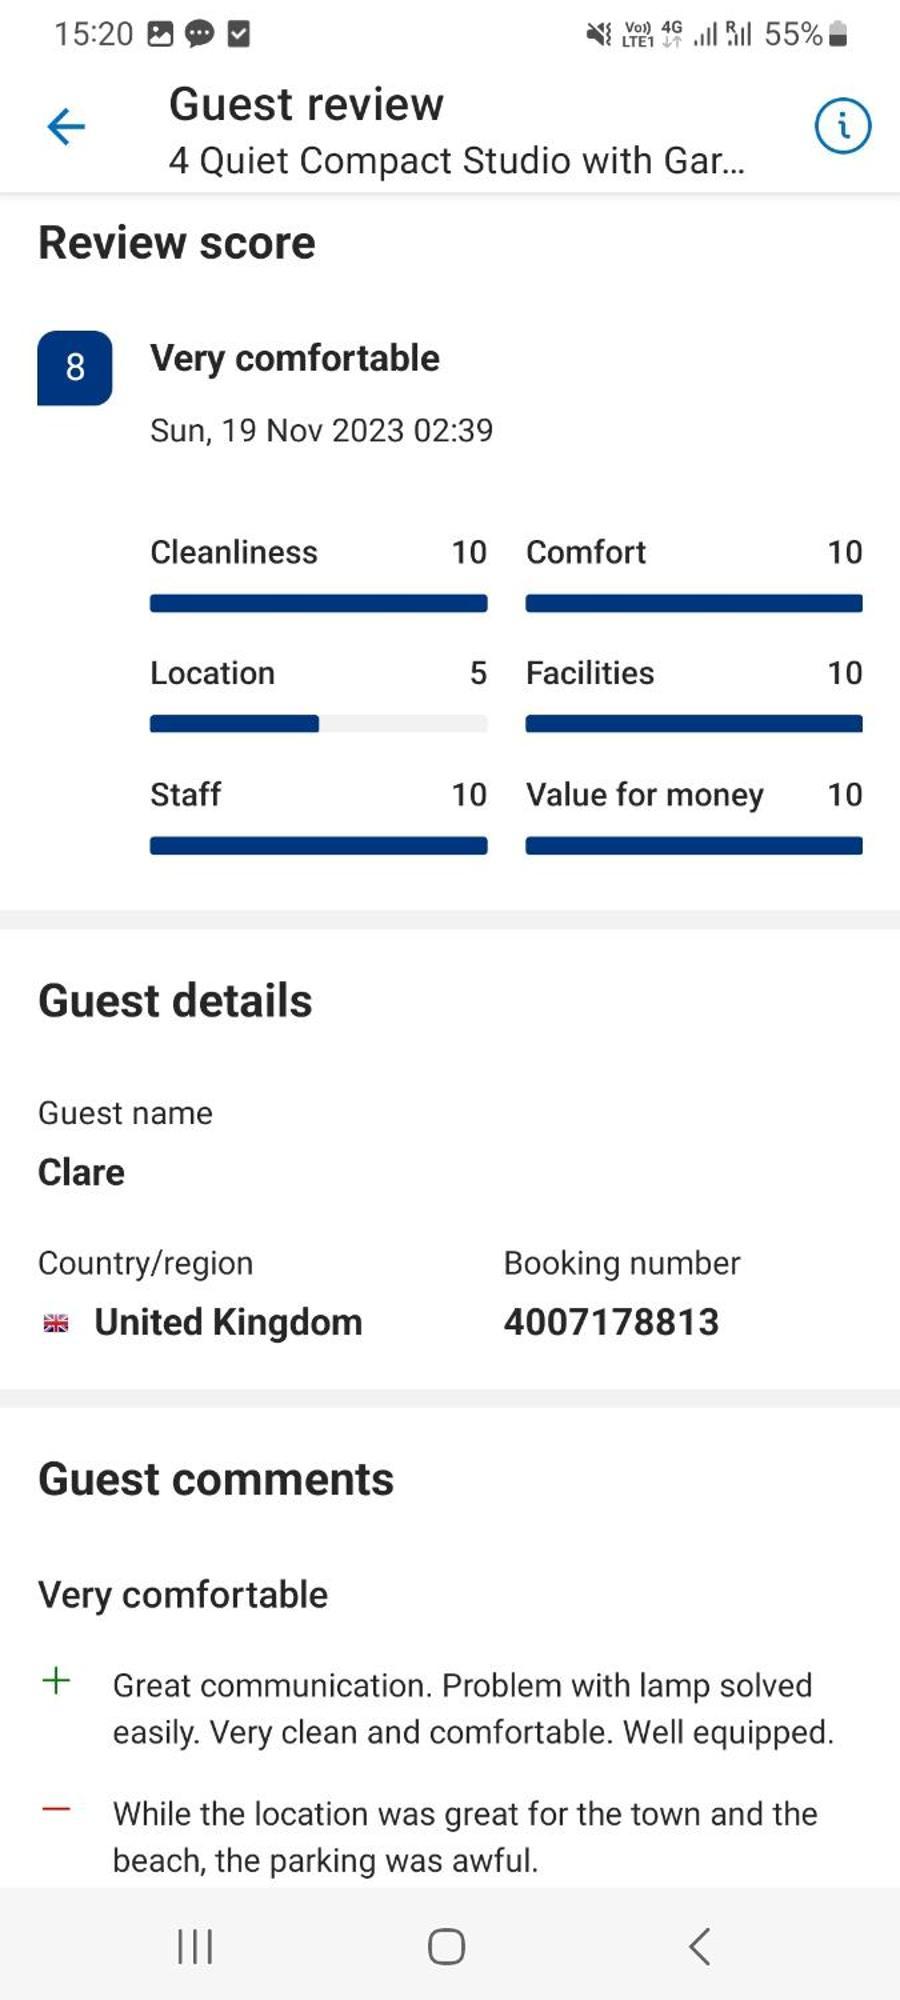Viewport: 900px width, 2000px height.
Task: Tap the blue back arrow
Action: [x=66, y=127]
